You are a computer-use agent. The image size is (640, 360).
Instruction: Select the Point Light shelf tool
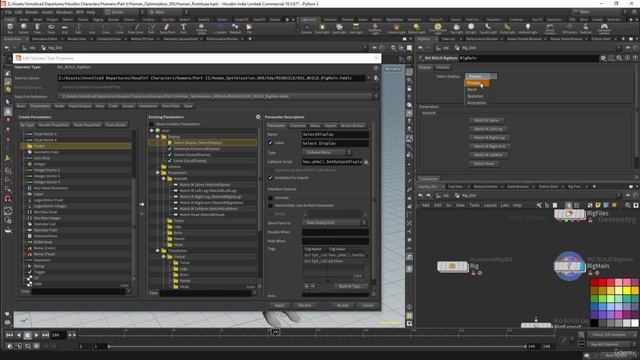(x=322, y=28)
